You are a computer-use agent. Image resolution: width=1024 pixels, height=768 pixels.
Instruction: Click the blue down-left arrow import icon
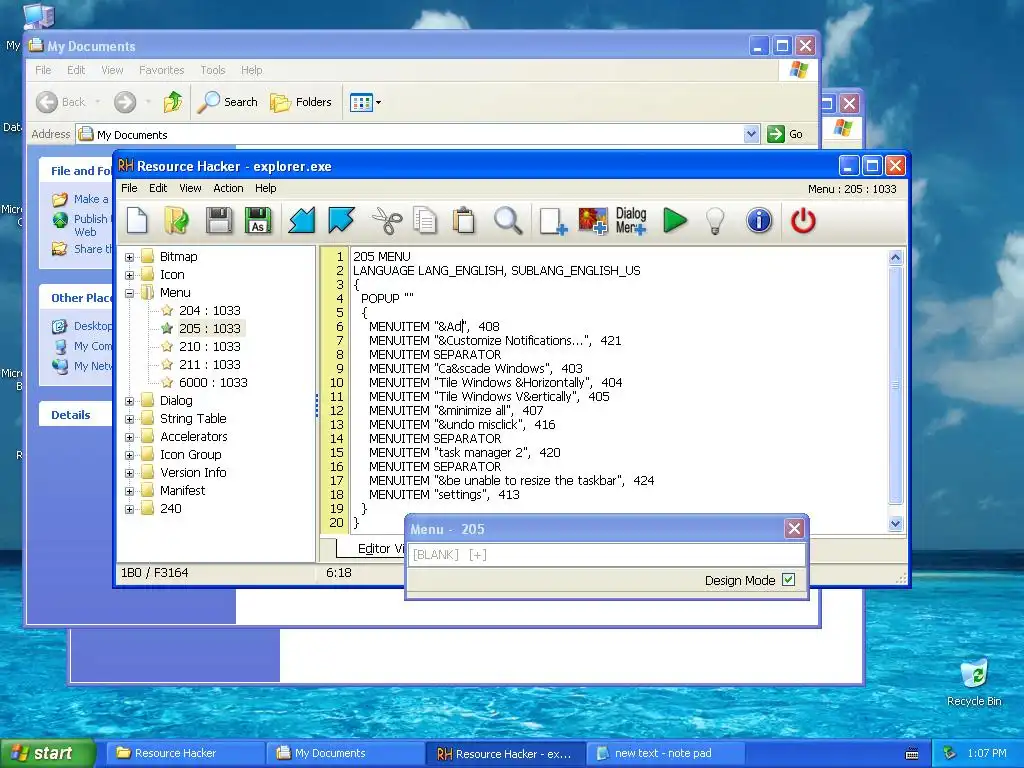[302, 221]
